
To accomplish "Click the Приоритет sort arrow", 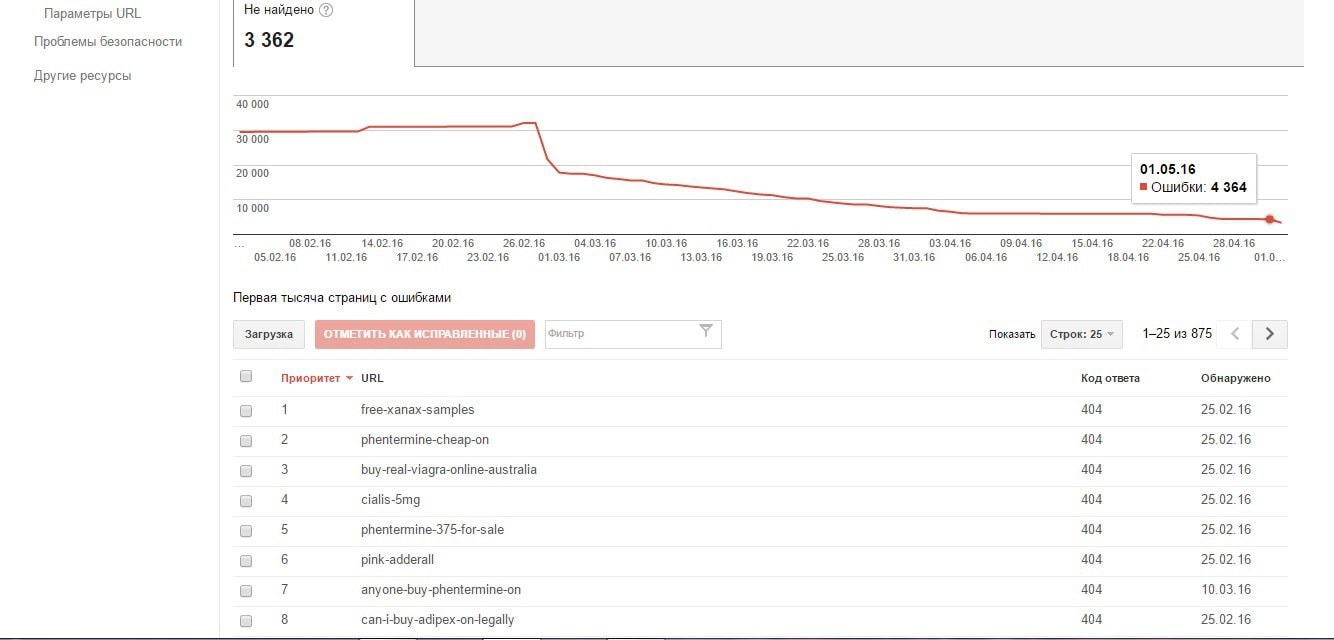I will click(x=349, y=379).
